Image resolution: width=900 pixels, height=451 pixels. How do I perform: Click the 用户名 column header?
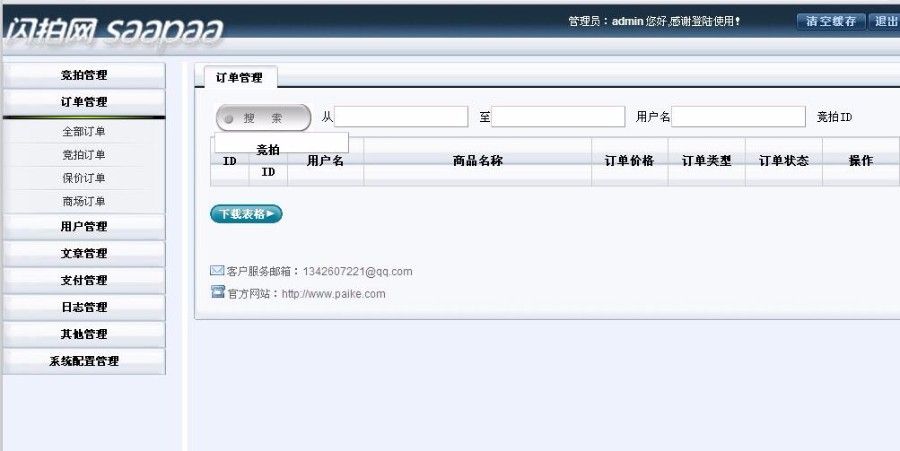(x=325, y=161)
